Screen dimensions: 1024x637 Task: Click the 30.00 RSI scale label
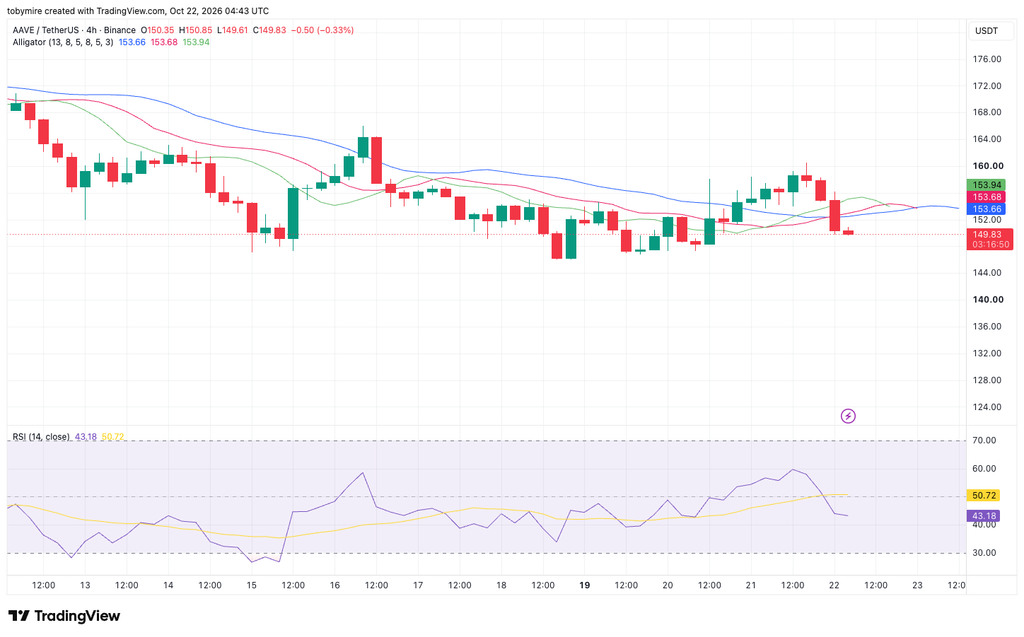[984, 553]
